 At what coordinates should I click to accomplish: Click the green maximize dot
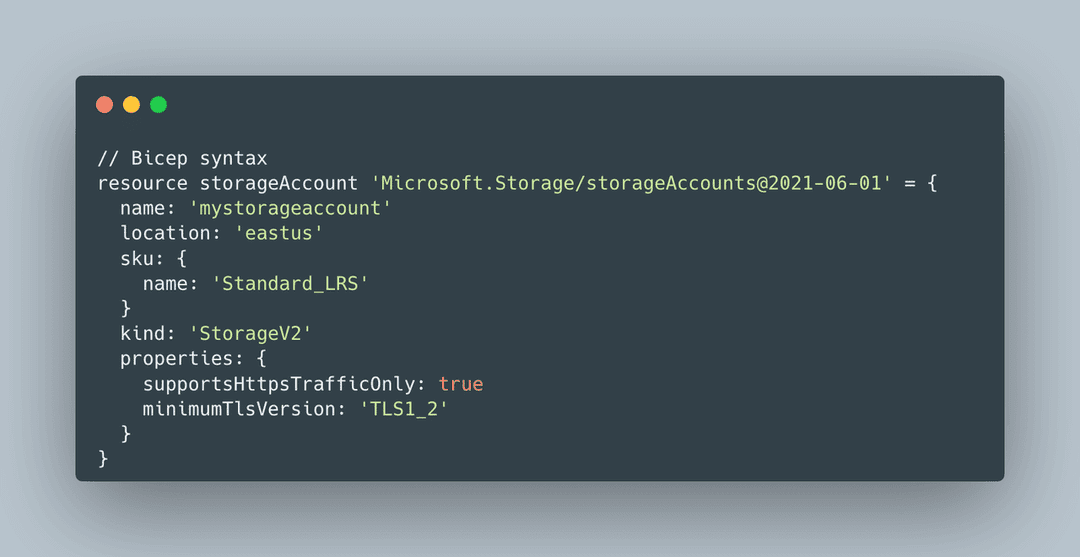click(x=158, y=104)
